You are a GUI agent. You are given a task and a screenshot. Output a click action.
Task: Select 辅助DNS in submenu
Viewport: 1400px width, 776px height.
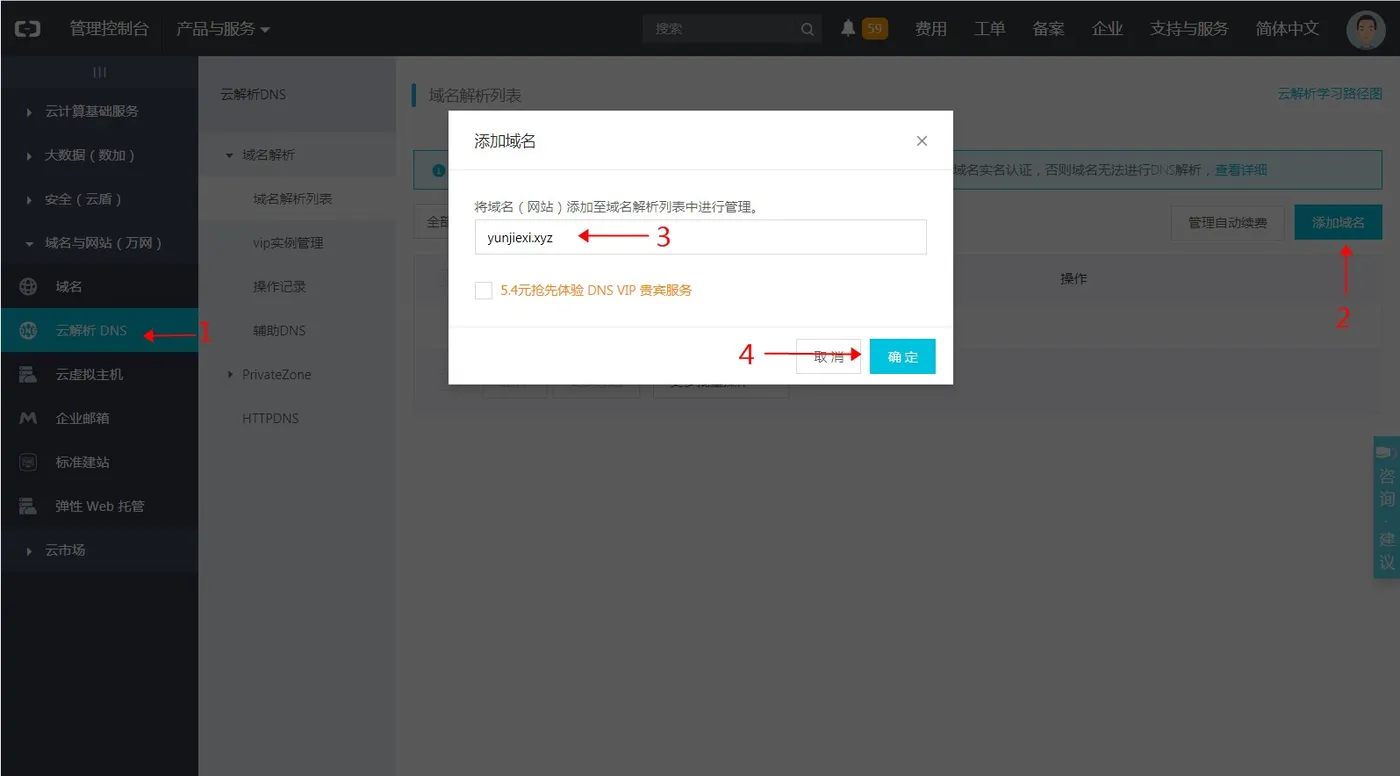279,331
